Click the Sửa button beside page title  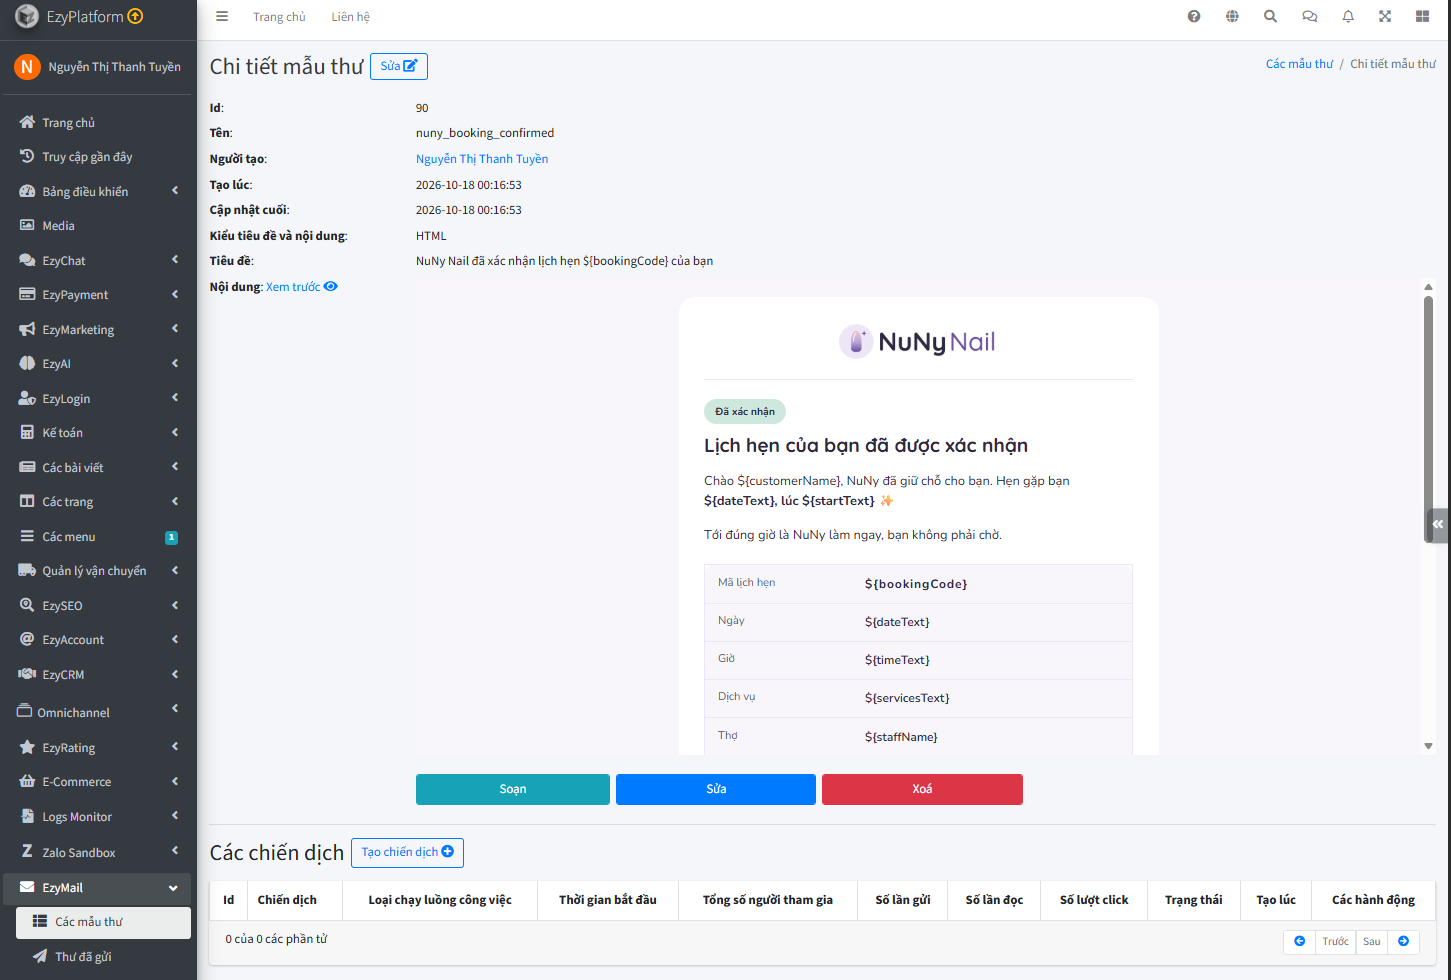coord(399,66)
